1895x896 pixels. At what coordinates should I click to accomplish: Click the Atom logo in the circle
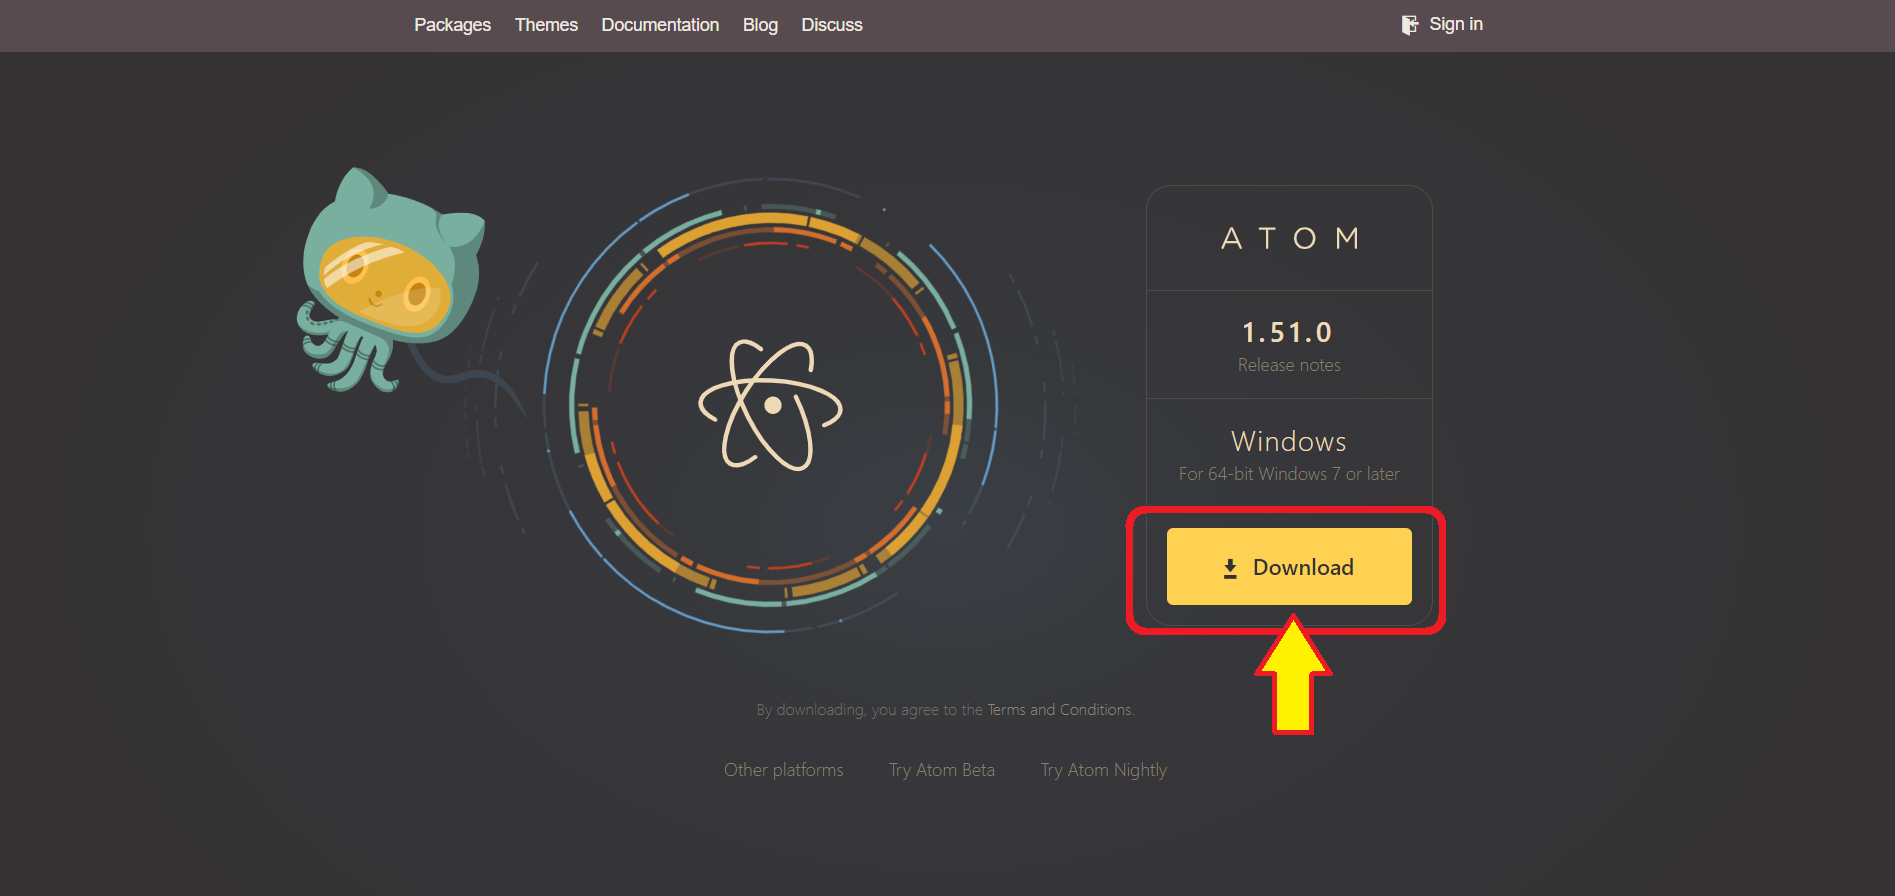(770, 405)
